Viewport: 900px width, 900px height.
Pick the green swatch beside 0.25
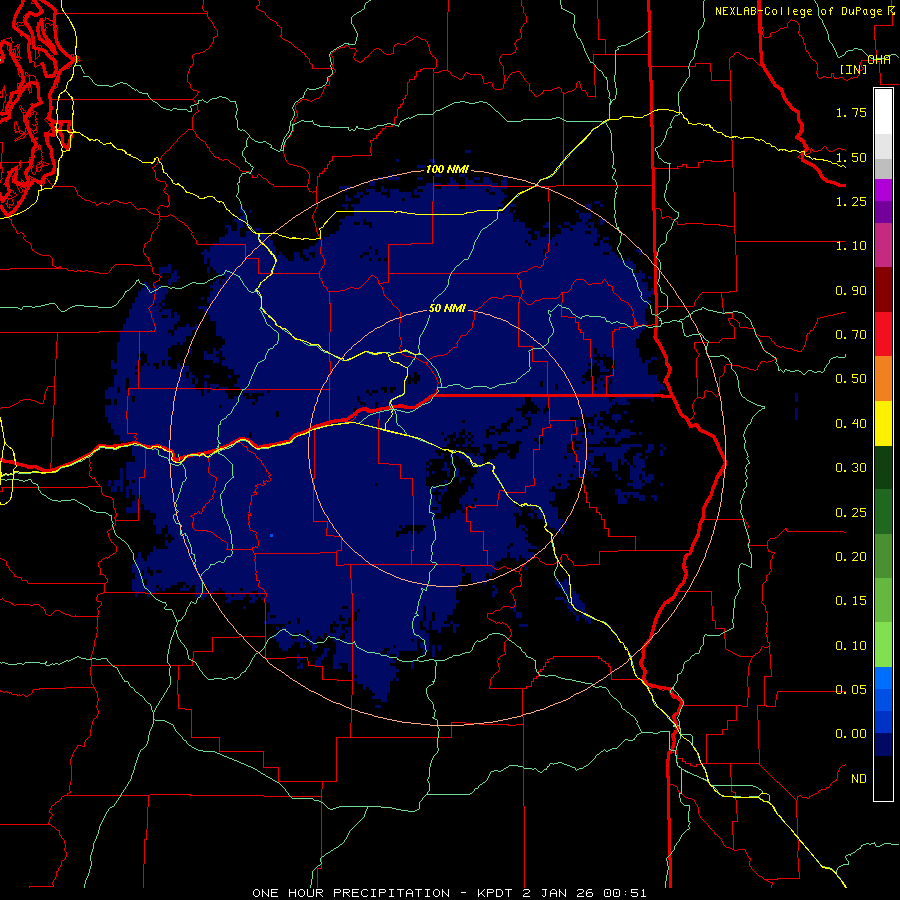(x=883, y=512)
